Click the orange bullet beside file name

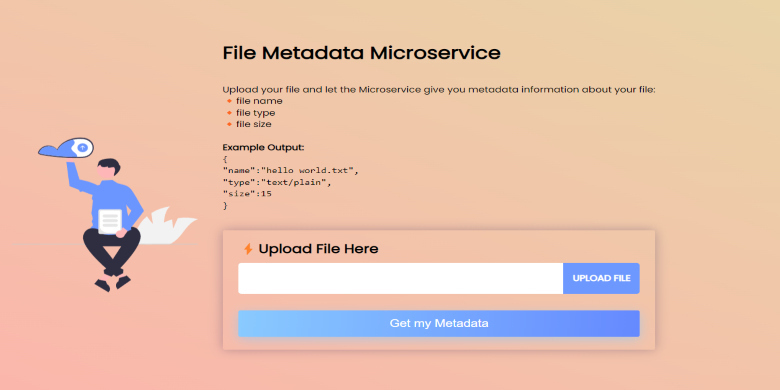pyautogui.click(x=229, y=101)
